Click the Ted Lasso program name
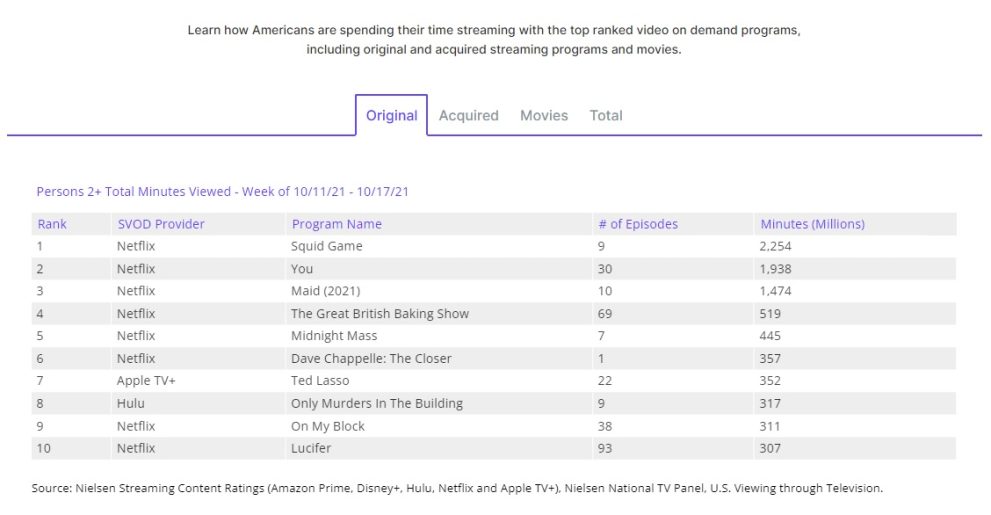The image size is (991, 515). click(x=319, y=381)
